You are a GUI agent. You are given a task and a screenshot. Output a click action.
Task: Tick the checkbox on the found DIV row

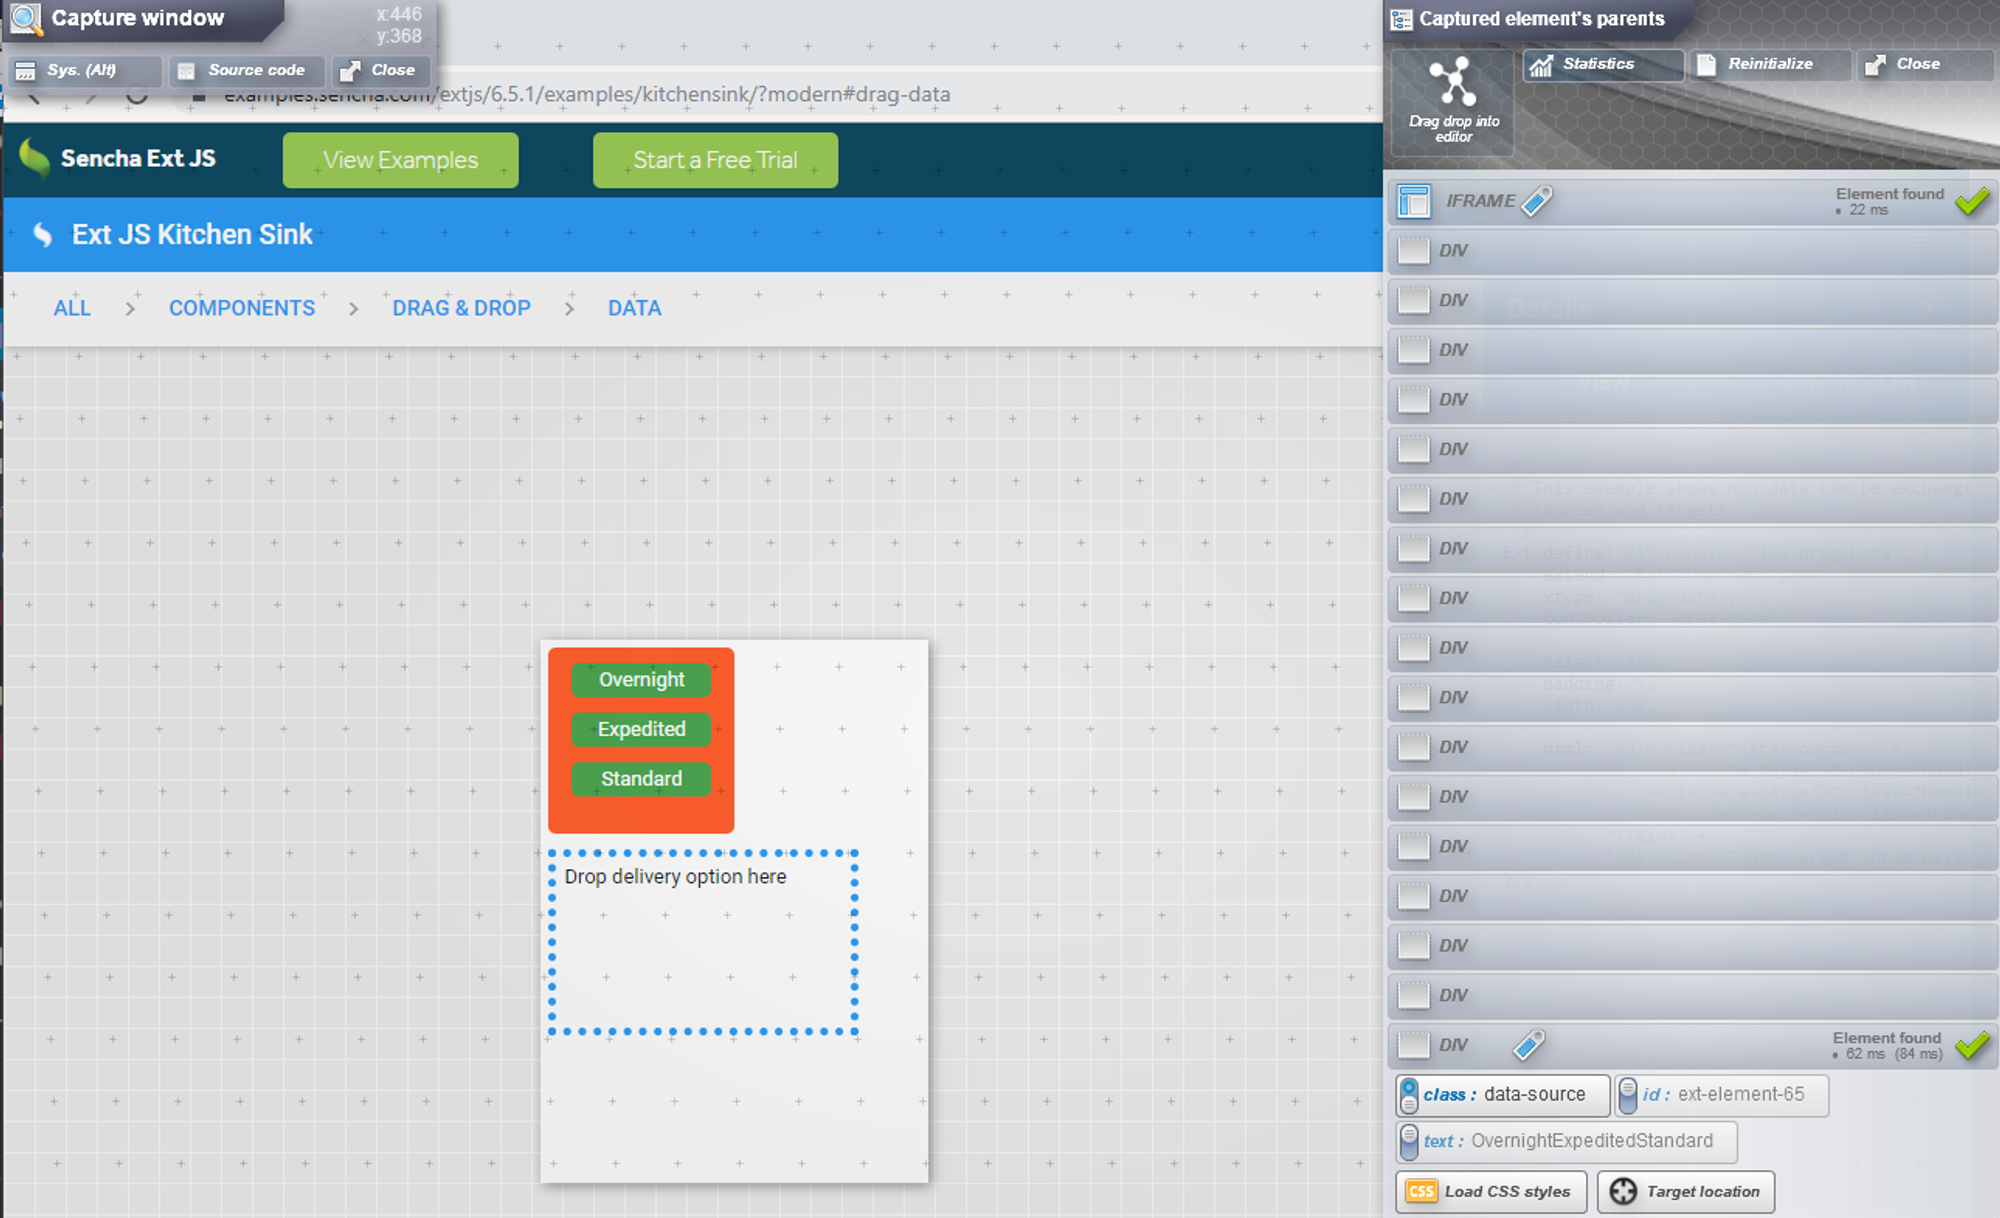1413,1045
